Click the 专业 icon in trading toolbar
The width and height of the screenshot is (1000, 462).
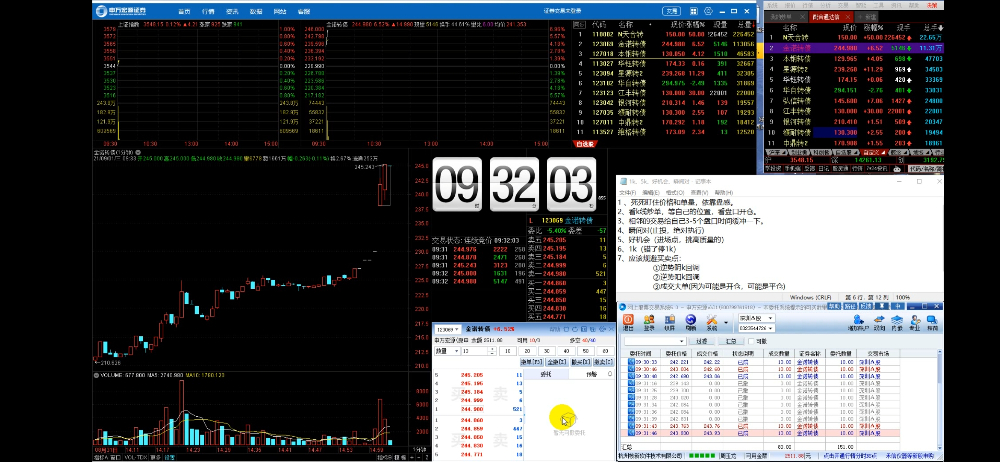pyautogui.click(x=915, y=323)
